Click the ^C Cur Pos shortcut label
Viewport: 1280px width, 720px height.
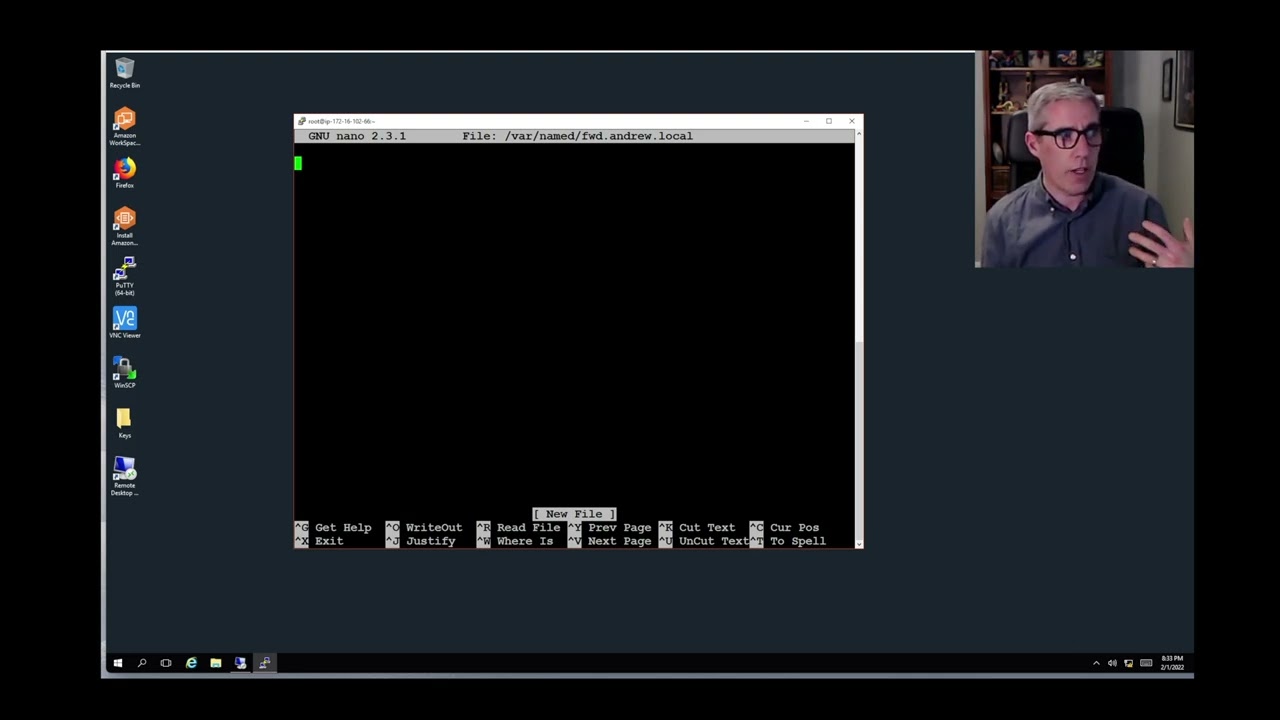tap(784, 528)
